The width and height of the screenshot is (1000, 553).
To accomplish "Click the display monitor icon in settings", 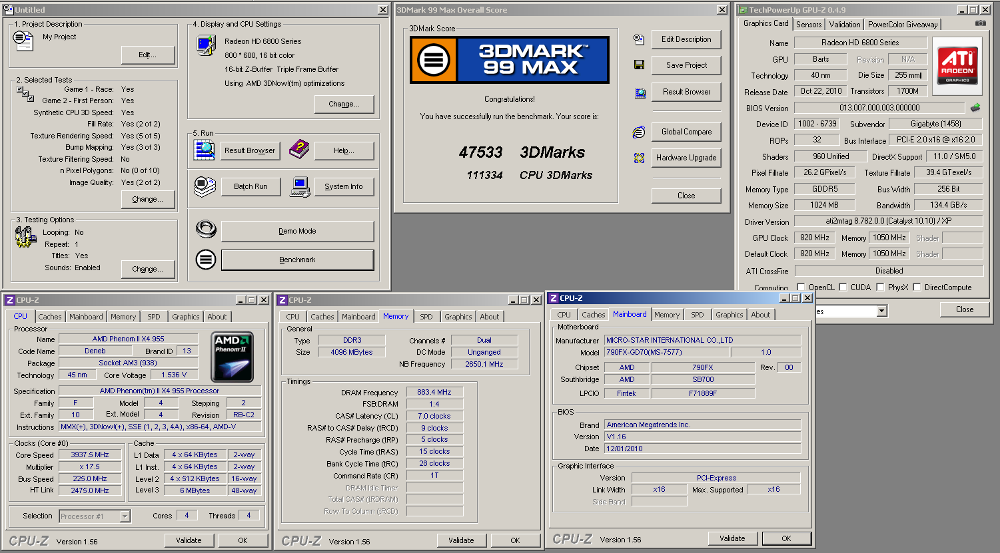I will (x=206, y=46).
